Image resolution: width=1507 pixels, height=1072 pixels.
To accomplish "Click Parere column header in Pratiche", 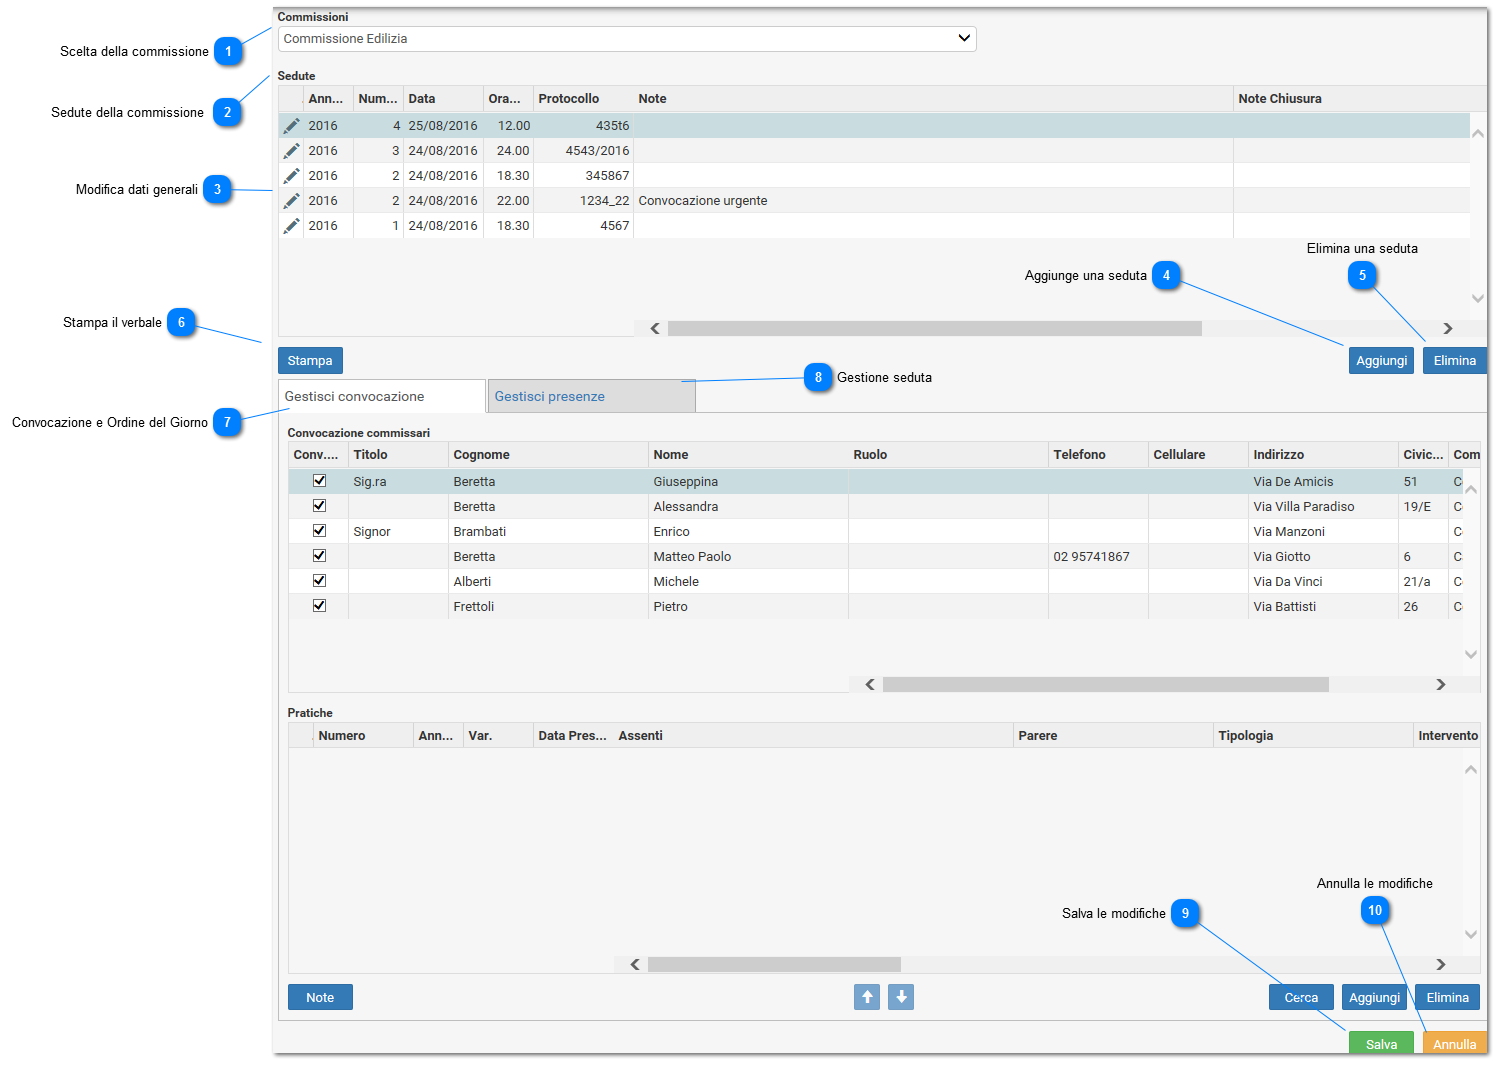I will 1113,736.
